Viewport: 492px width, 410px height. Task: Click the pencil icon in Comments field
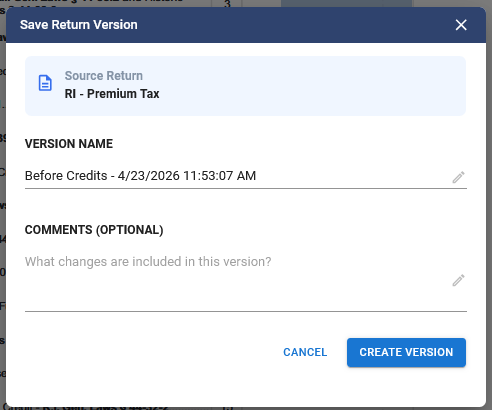point(458,280)
